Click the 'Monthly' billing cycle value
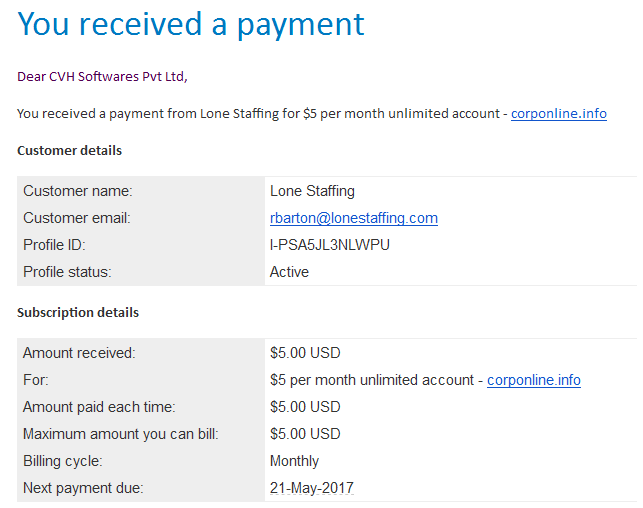The width and height of the screenshot is (643, 508). point(294,461)
